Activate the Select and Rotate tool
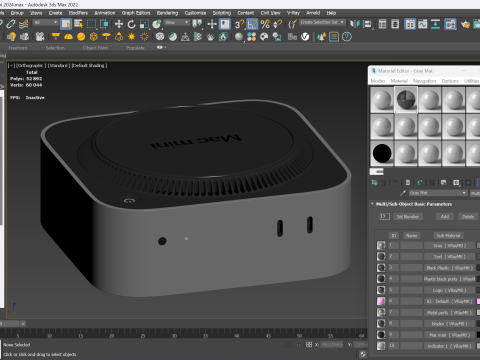The width and height of the screenshot is (480, 360). point(131,24)
